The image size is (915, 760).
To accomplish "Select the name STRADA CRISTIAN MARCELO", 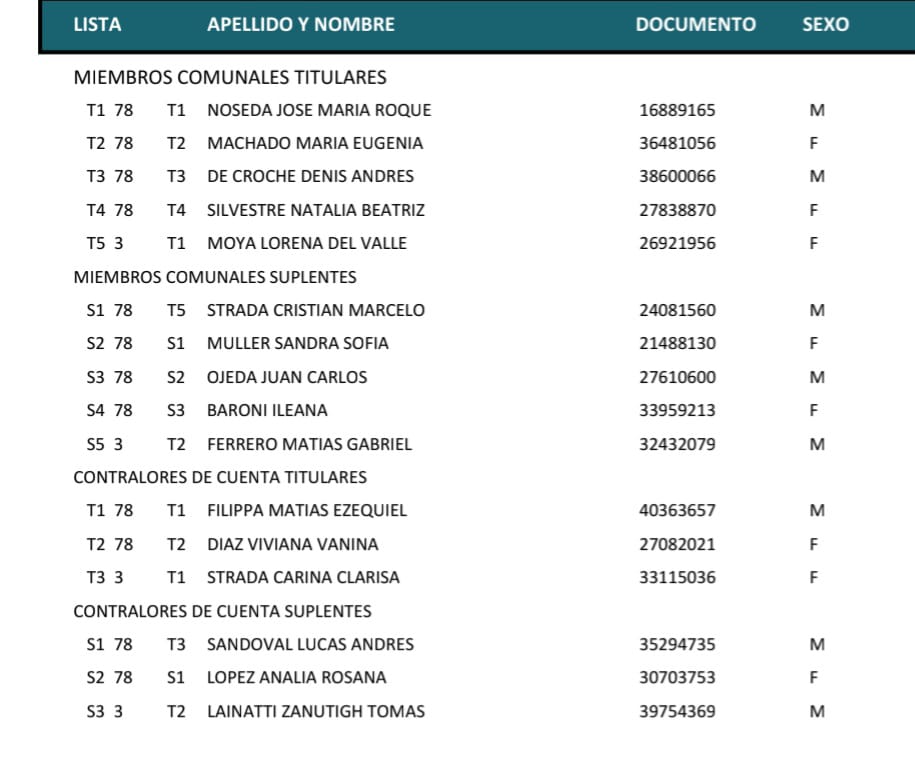I will pyautogui.click(x=316, y=310).
